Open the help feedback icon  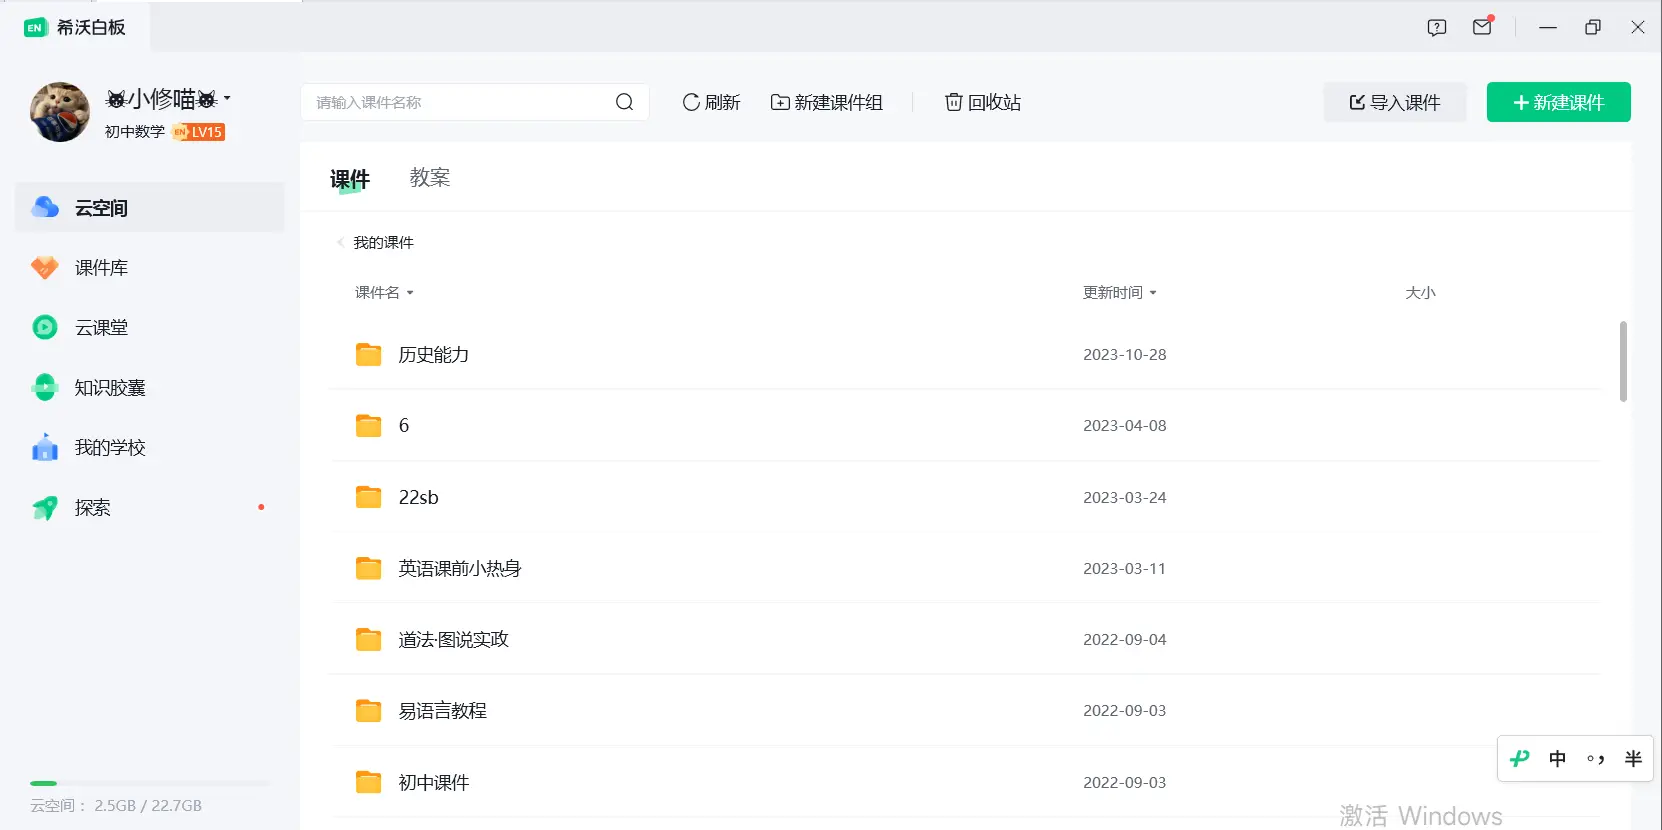tap(1437, 27)
